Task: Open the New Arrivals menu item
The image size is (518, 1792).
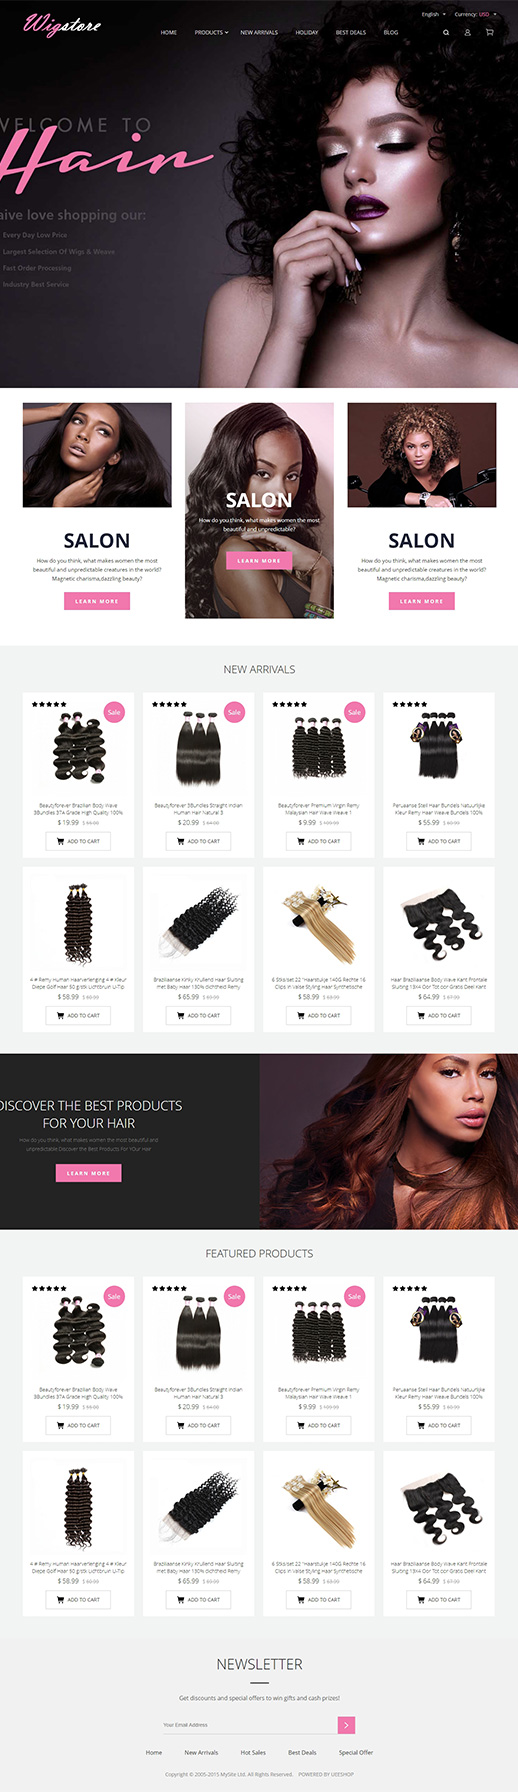Action: (259, 32)
